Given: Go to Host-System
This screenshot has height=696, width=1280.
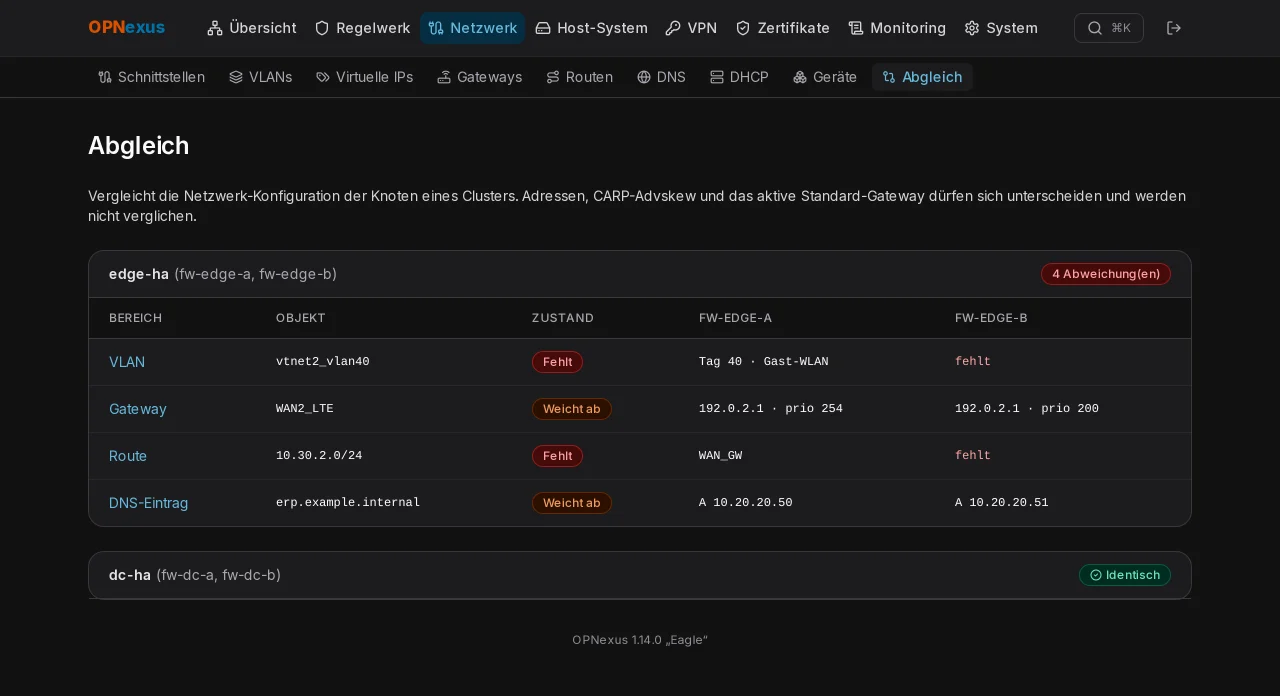Looking at the screenshot, I should click(591, 28).
